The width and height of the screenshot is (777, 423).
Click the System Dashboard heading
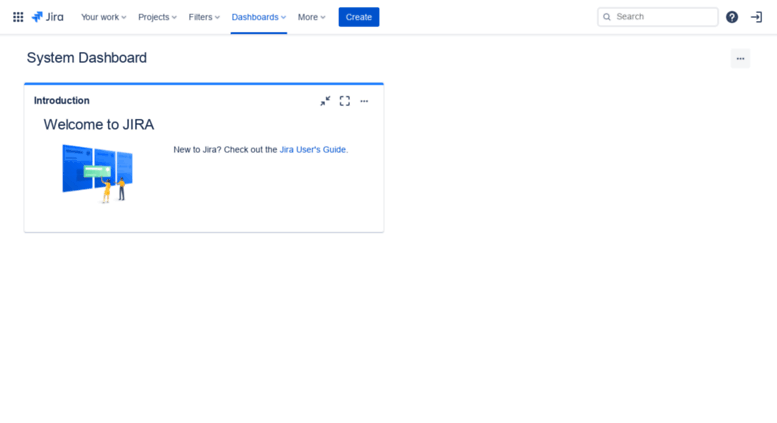click(x=87, y=58)
